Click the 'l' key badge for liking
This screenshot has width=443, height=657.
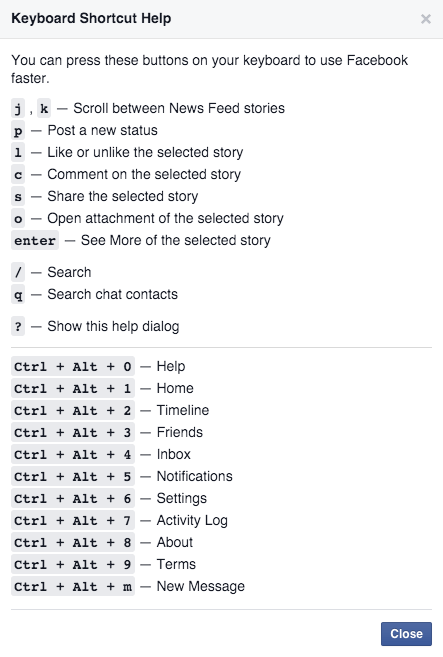pyautogui.click(x=18, y=153)
